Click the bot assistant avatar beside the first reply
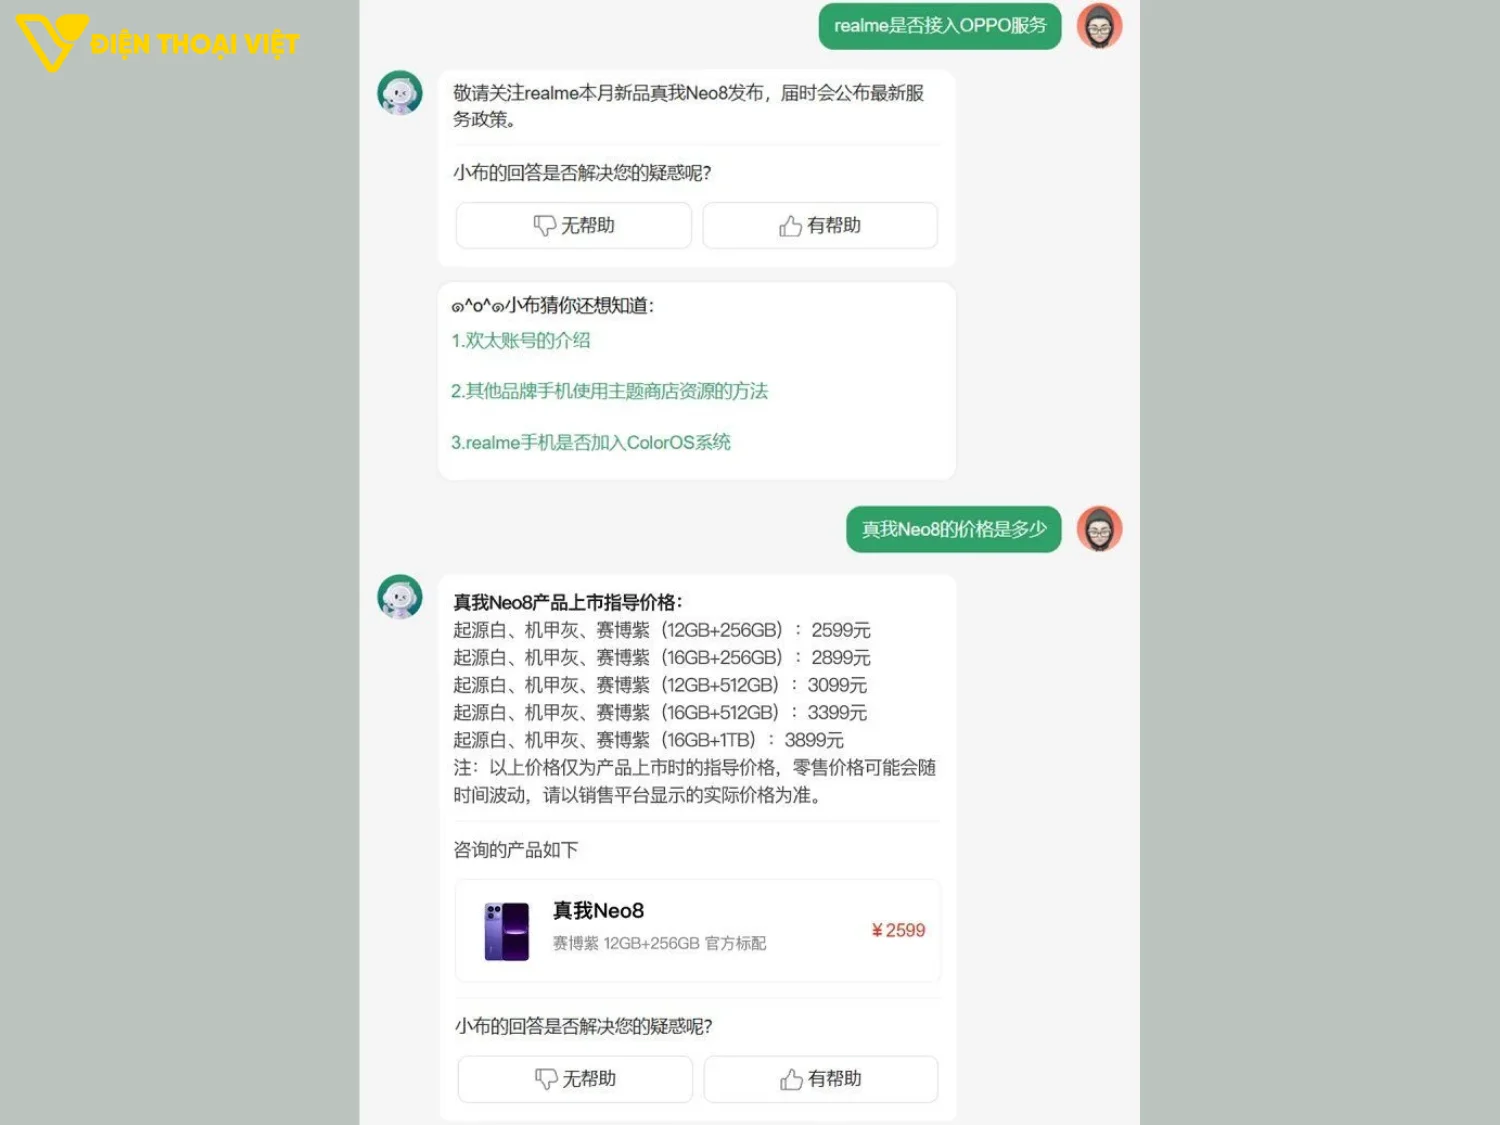Screen dimensions: 1500x1125 [x=399, y=92]
